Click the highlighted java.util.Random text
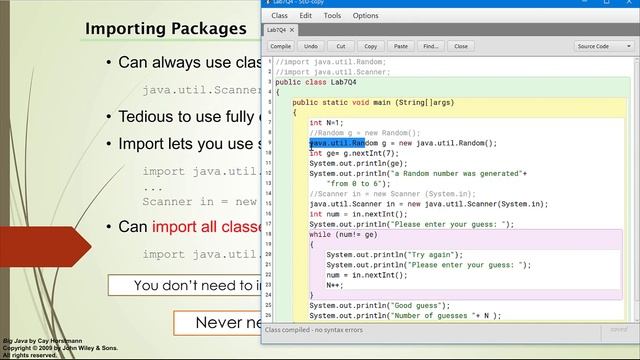This screenshot has height=360, width=640. 337,143
